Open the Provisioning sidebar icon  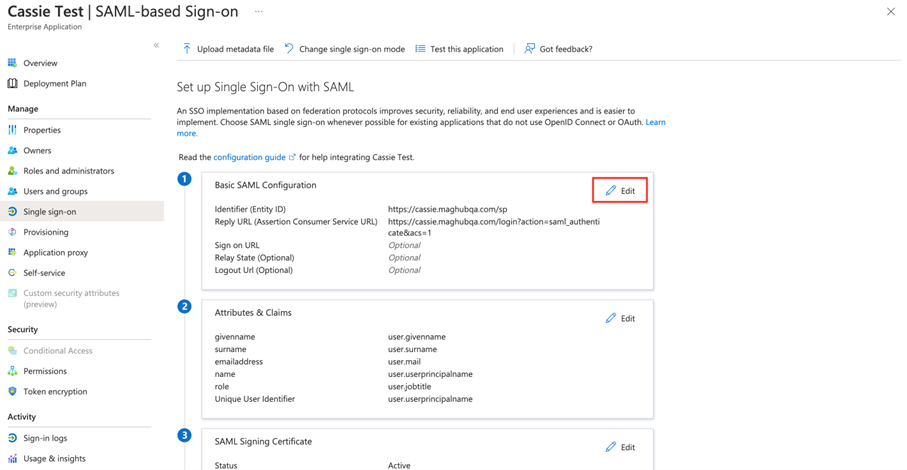12,232
